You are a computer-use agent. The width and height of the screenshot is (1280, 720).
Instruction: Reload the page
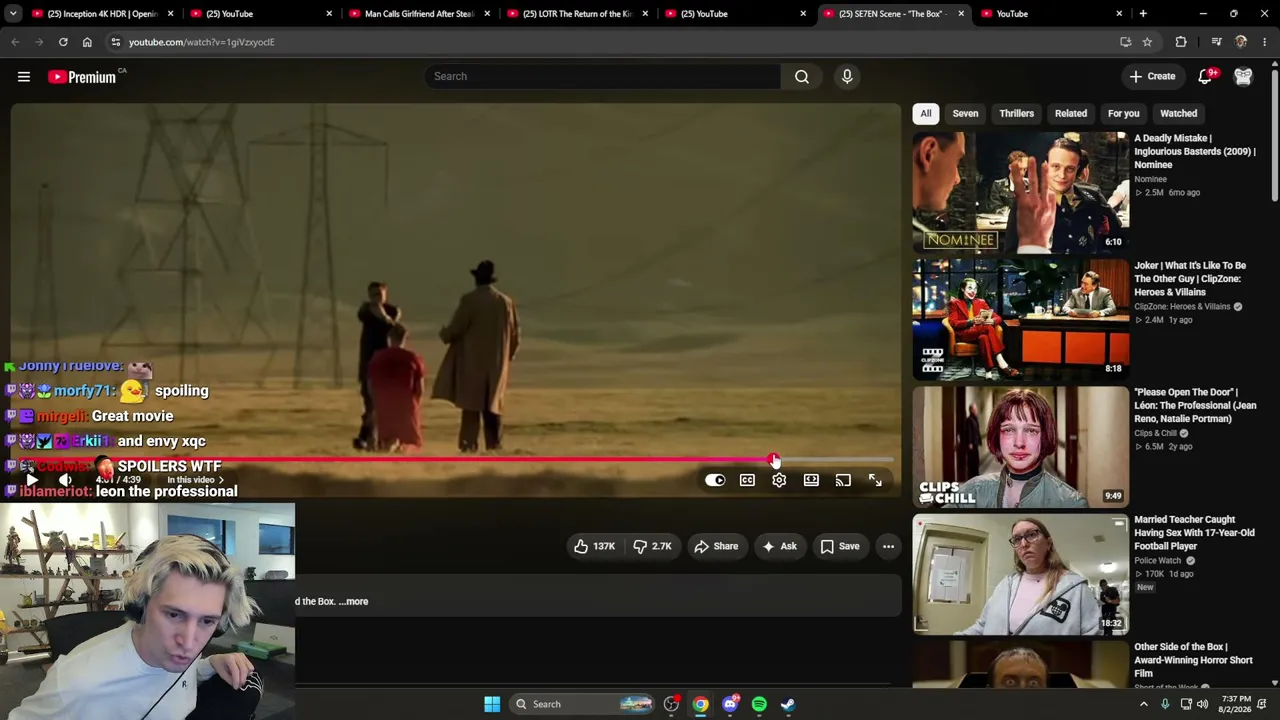[63, 42]
